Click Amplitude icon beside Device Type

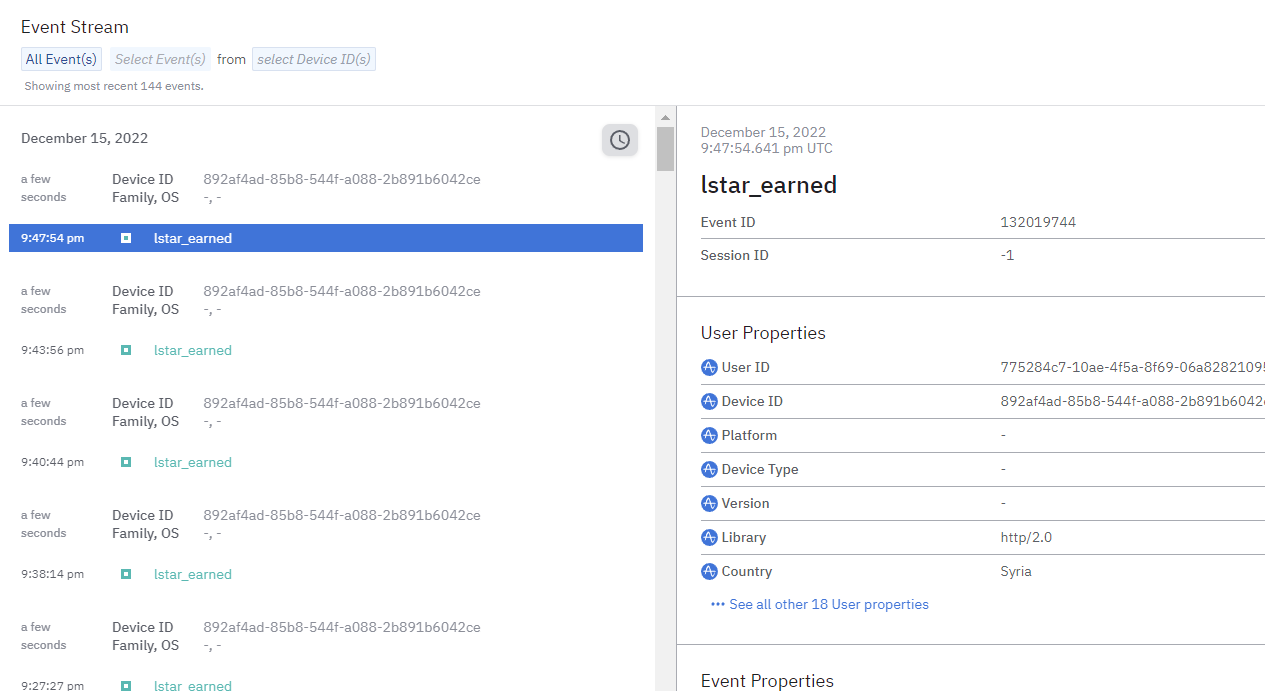click(710, 470)
